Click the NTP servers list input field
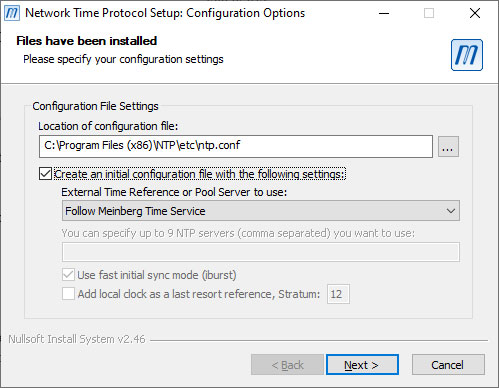The width and height of the screenshot is (499, 388). (x=261, y=252)
